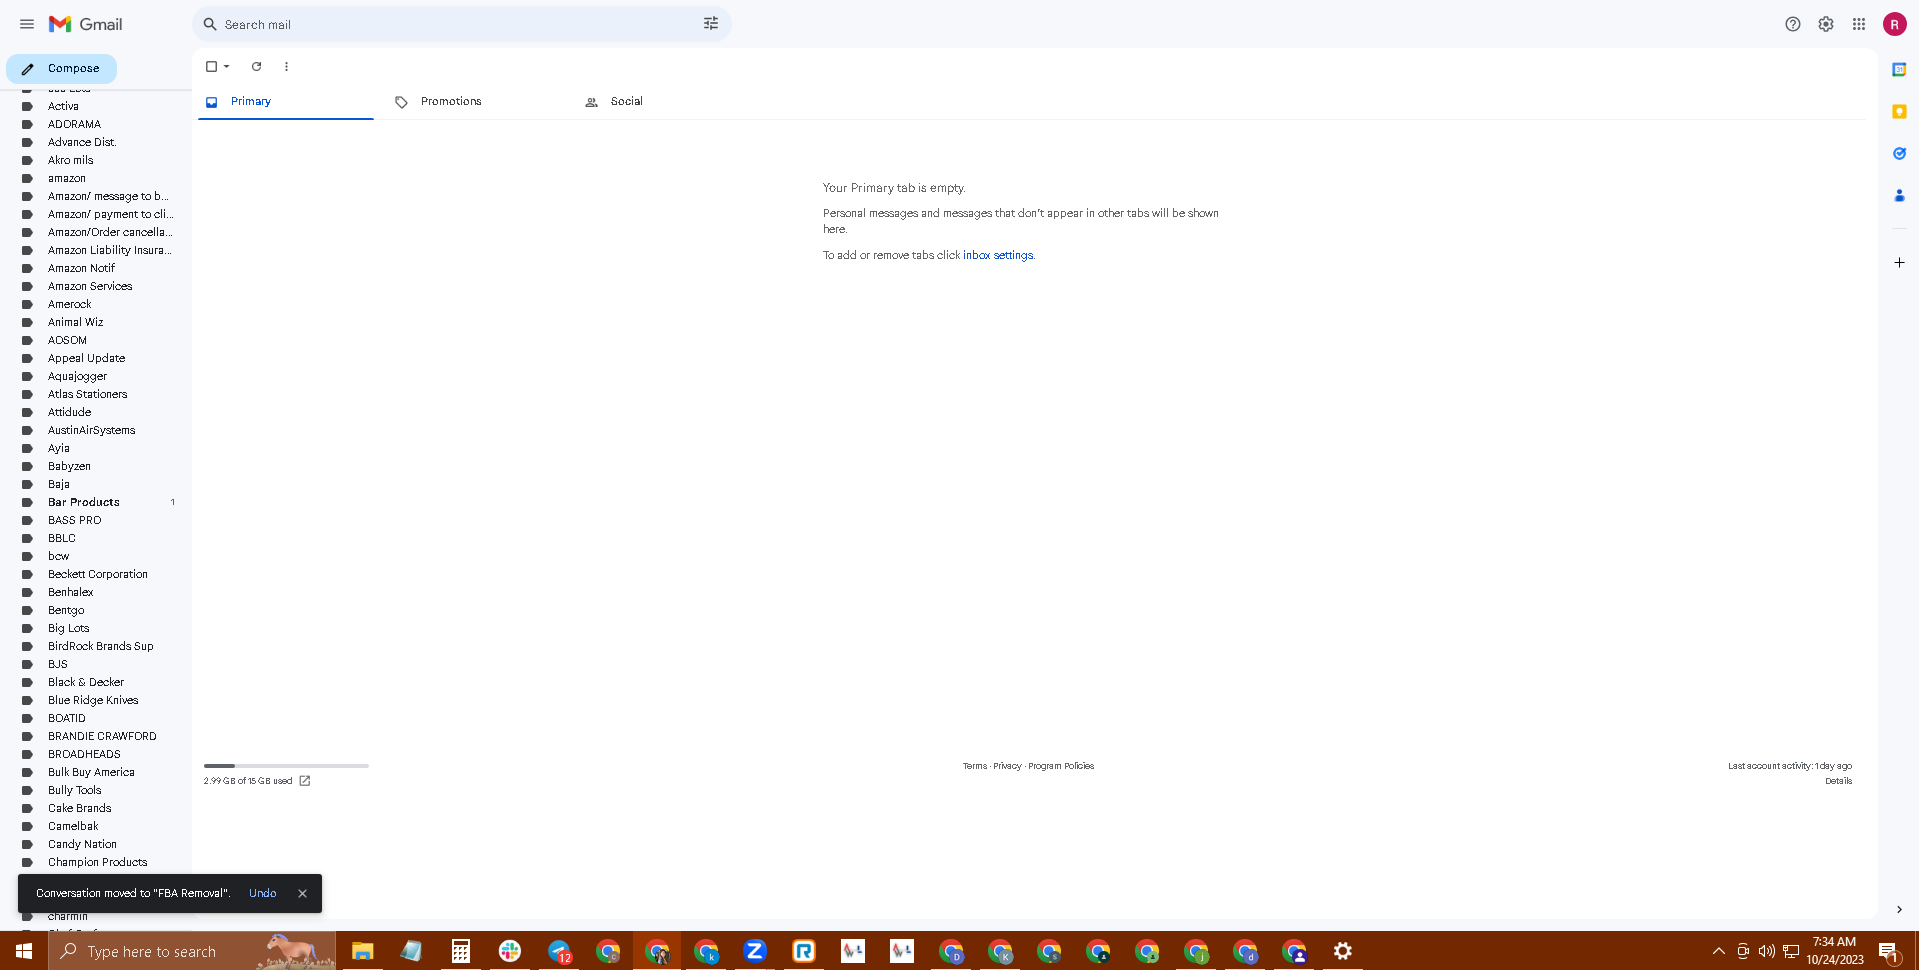Viewport: 1919px width, 970px height.
Task: Toggle the select-all messages checkbox
Action: point(211,67)
